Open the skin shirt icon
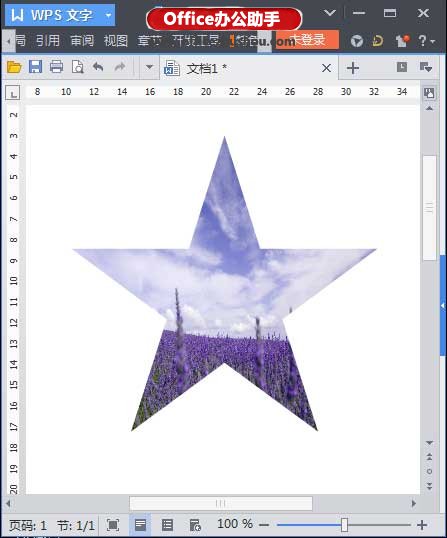The height and width of the screenshot is (538, 447). (x=402, y=41)
